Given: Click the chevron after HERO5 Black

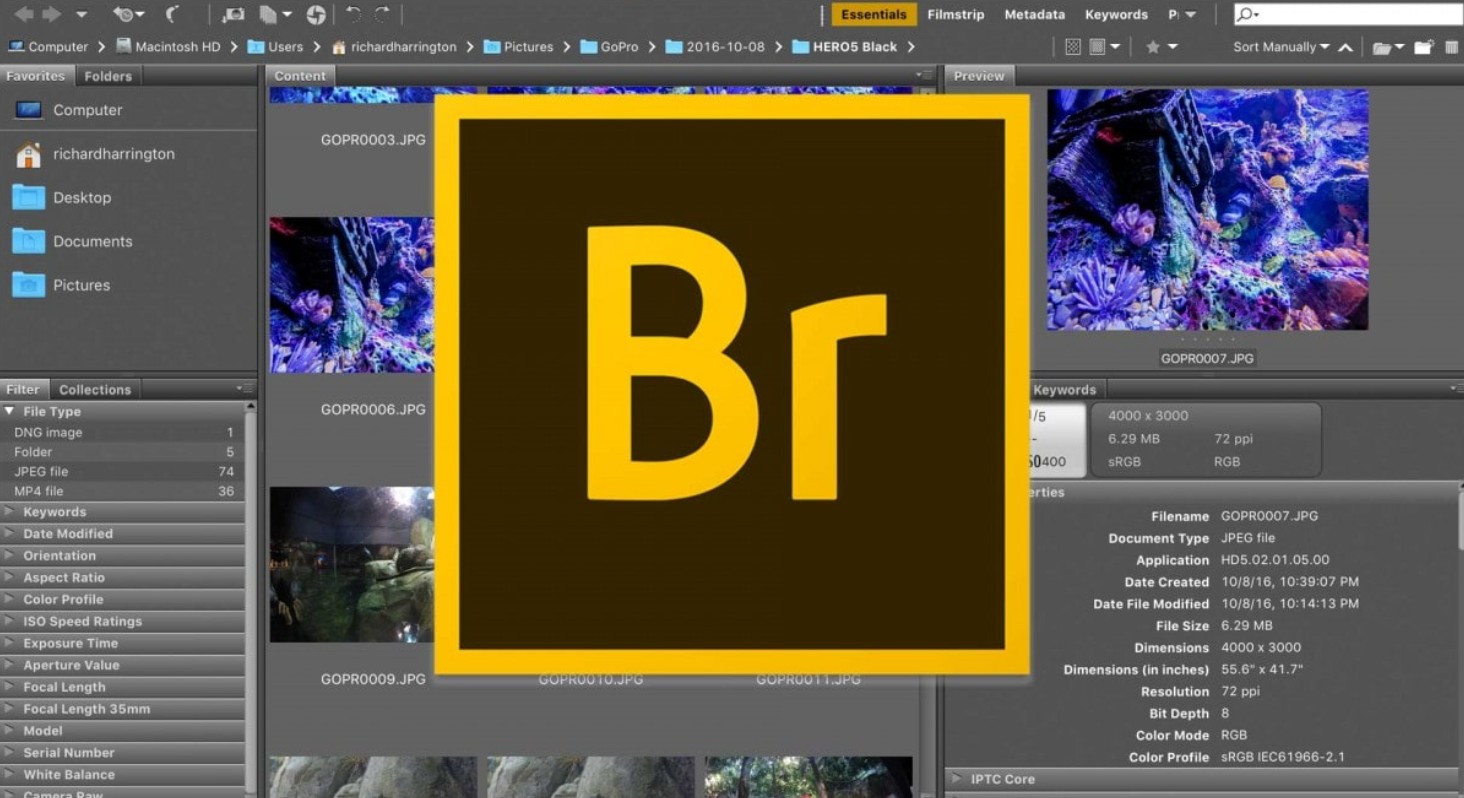Looking at the screenshot, I should click(x=911, y=47).
